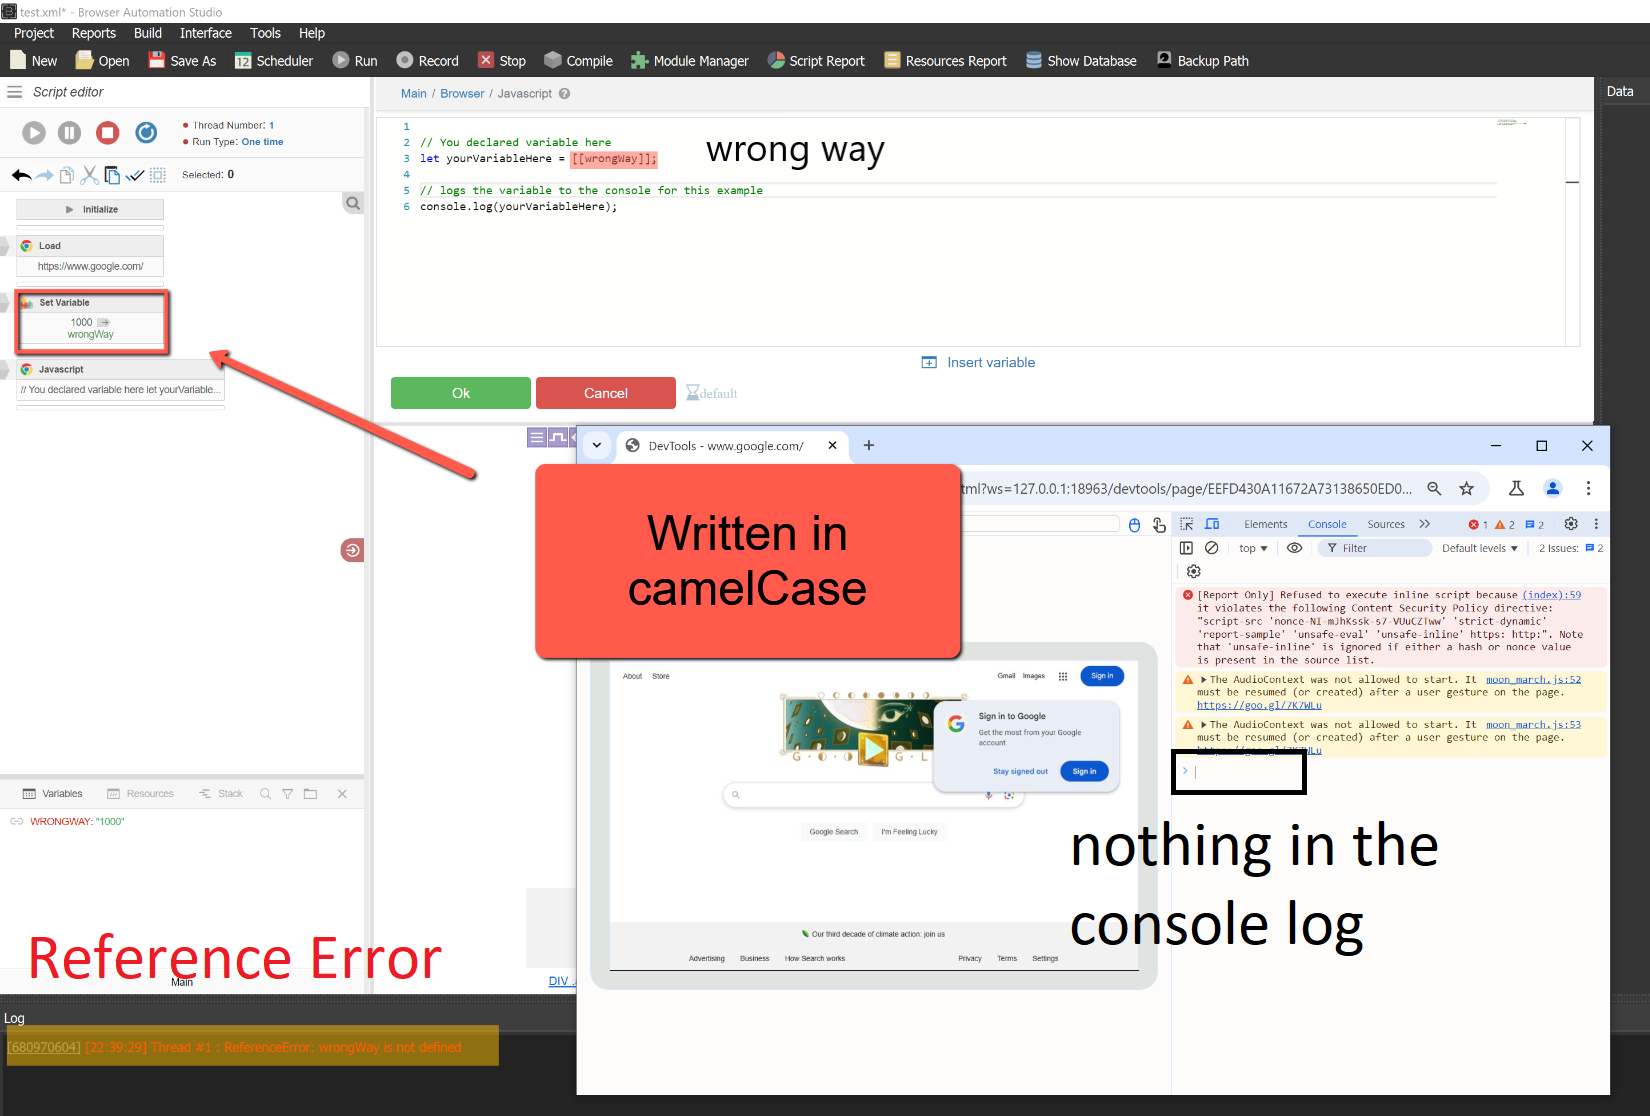Viewport: 1650px width, 1116px height.
Task: Click the green Ok button
Action: (460, 393)
